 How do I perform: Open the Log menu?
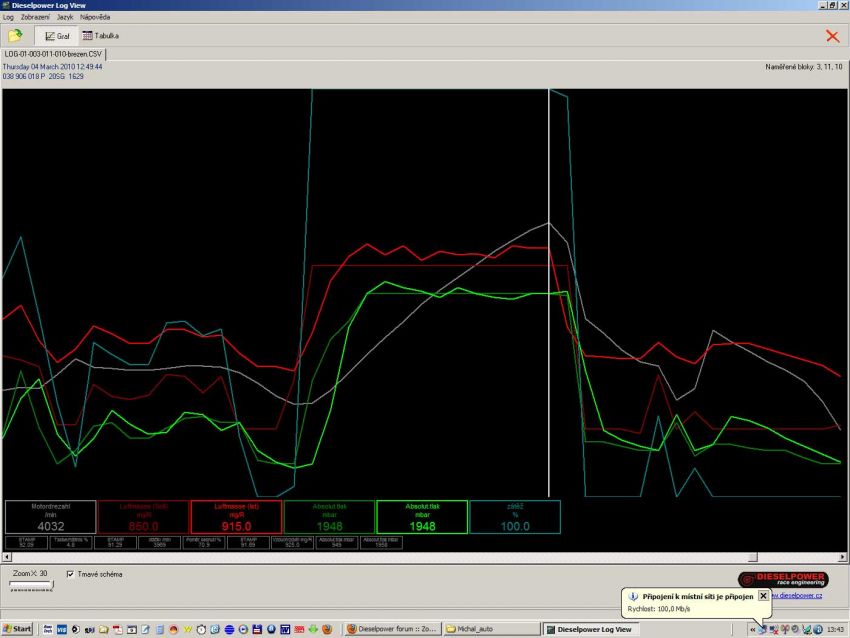pyautogui.click(x=8, y=17)
